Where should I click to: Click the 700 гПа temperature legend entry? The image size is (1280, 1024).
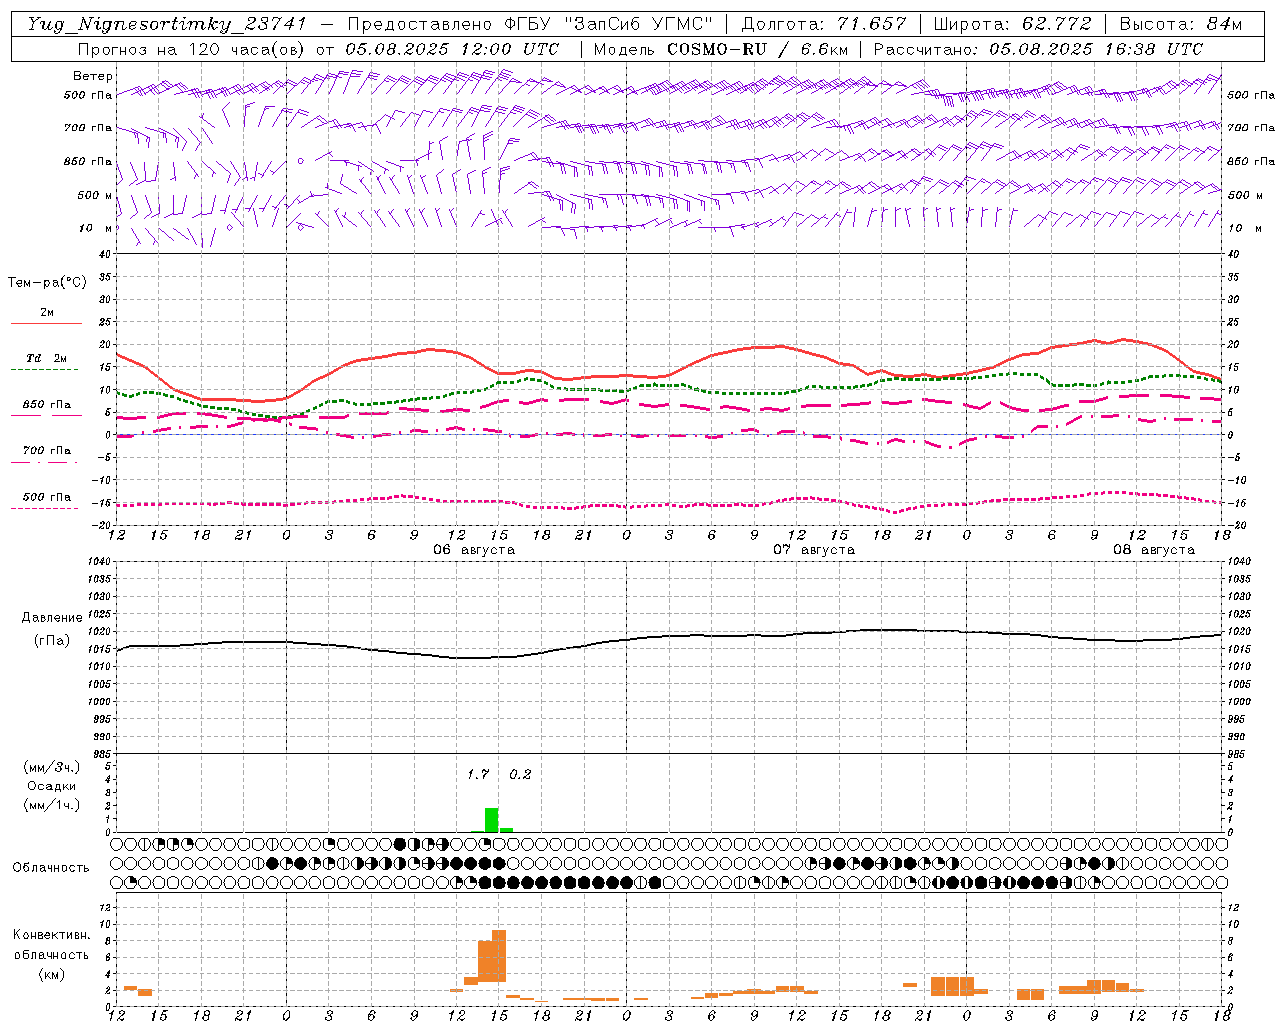47,450
